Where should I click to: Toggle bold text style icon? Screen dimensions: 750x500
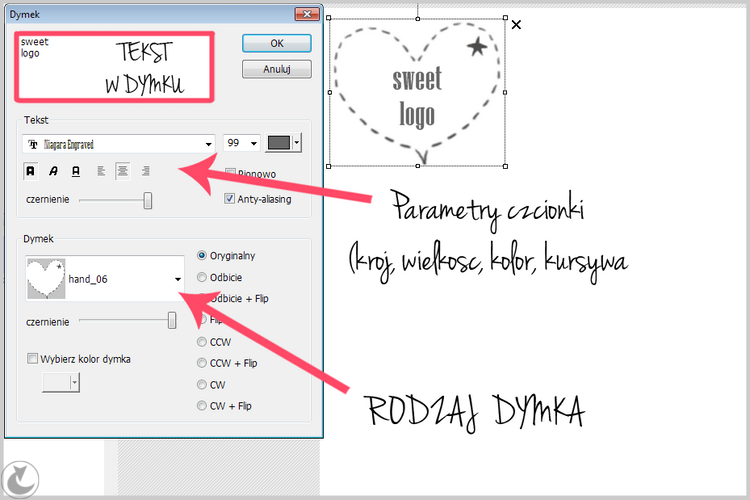31,171
